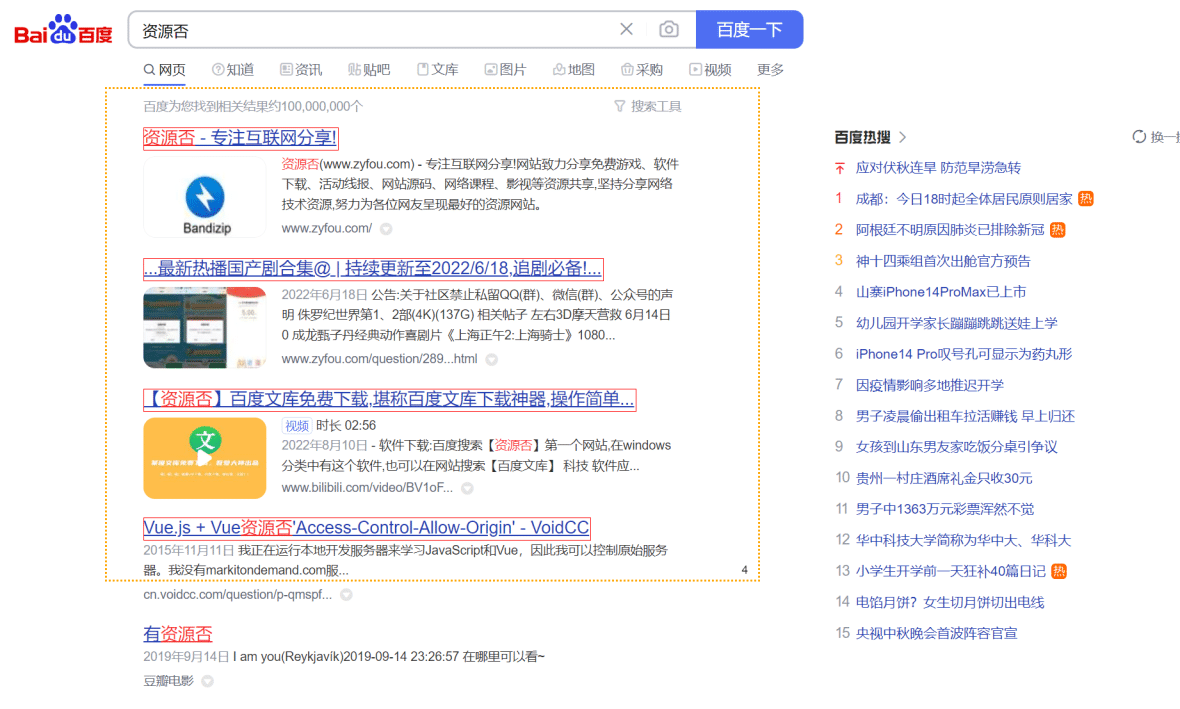Open the 地图 tab
The height and width of the screenshot is (709, 1180).
[x=573, y=70]
